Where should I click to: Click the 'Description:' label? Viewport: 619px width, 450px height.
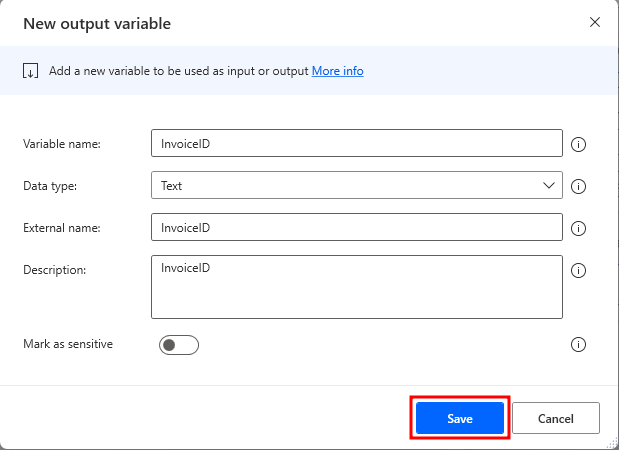54,270
